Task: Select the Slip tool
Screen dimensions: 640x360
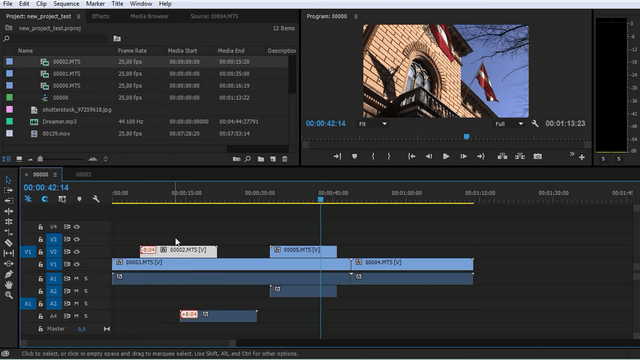Action: click(x=9, y=253)
